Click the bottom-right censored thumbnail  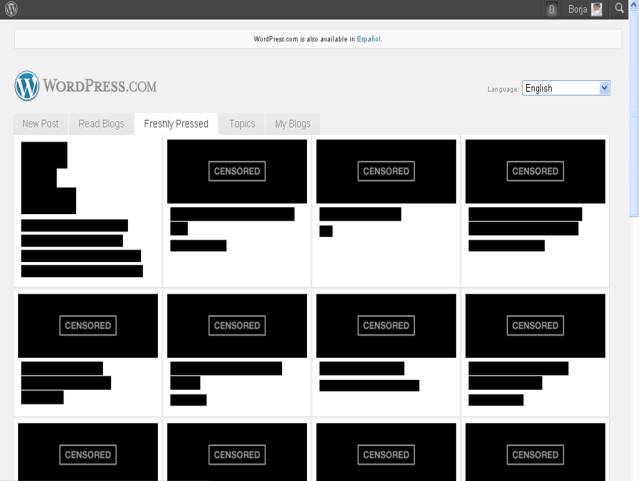tap(535, 452)
